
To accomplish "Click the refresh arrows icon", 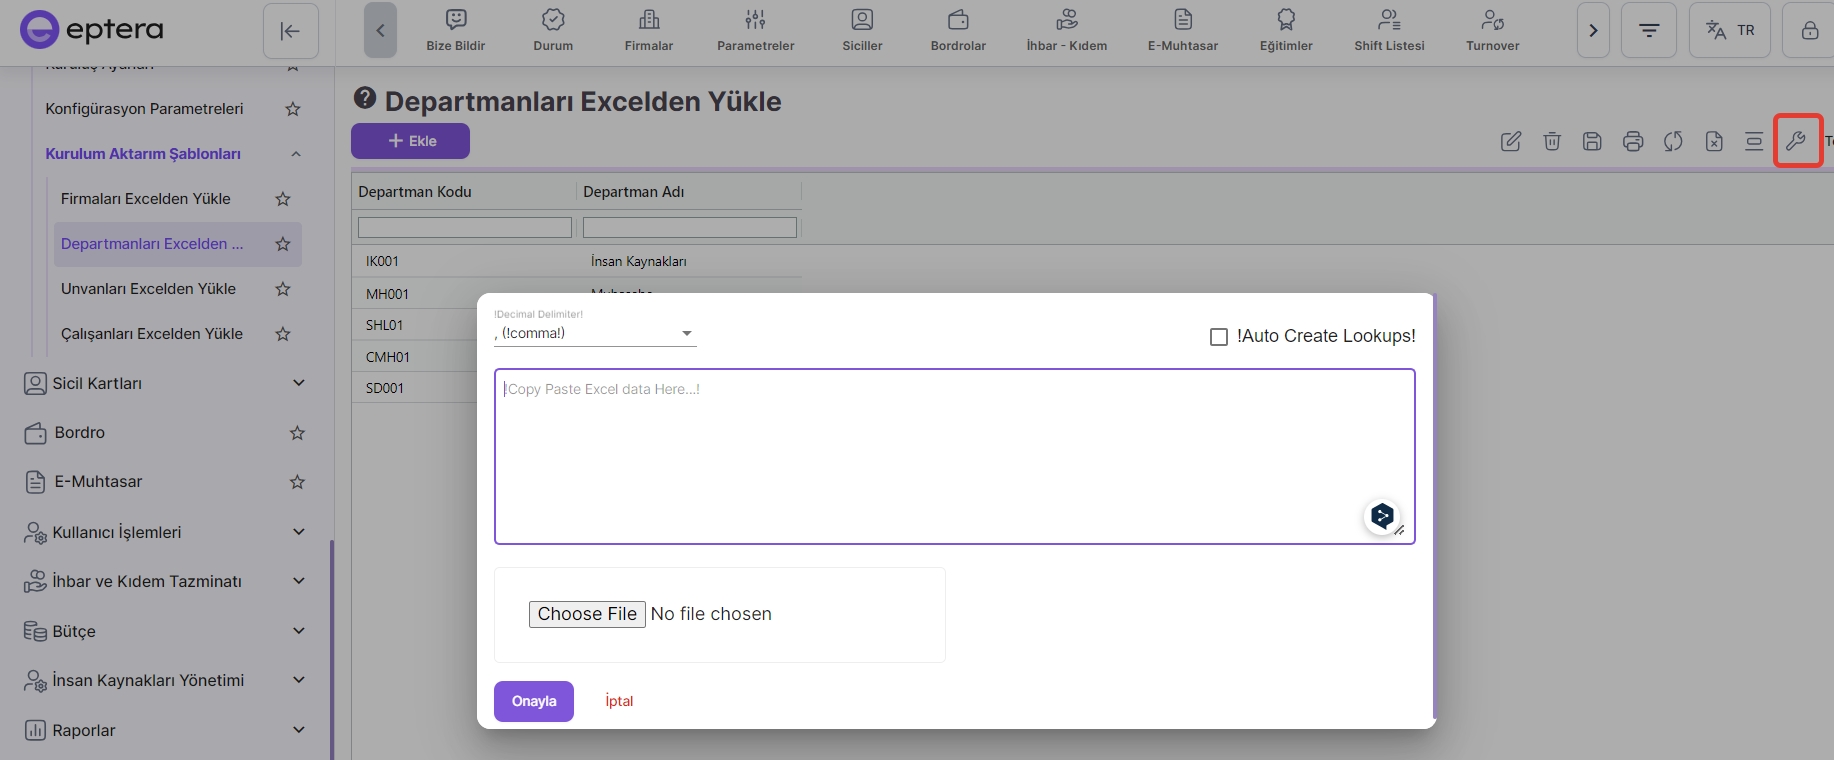I will (1673, 142).
